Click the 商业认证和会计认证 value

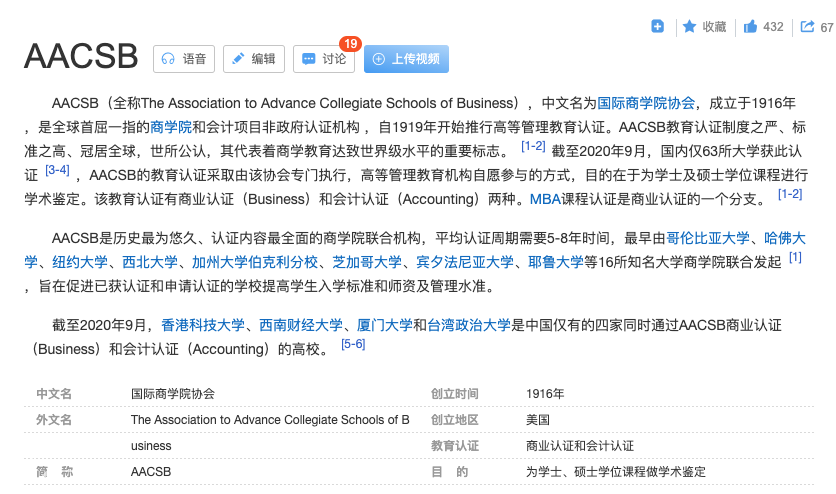(580, 446)
